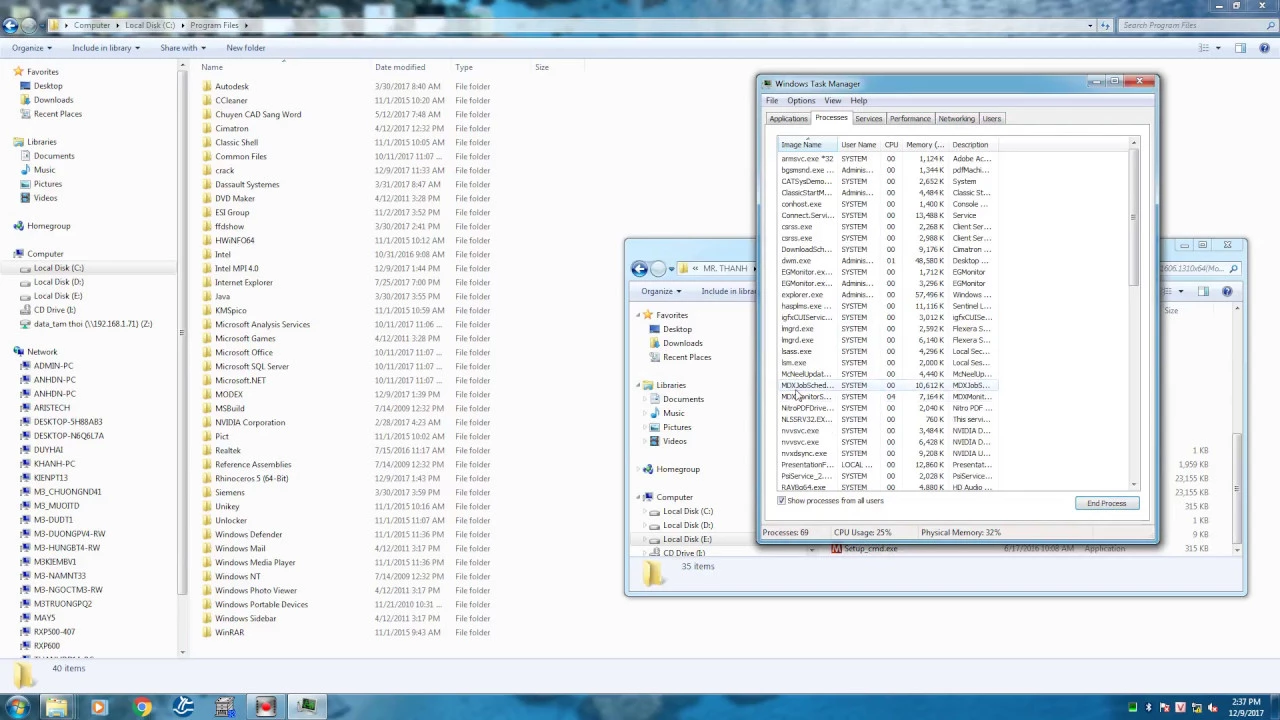Click the Memory column header in Task Manager

click(925, 145)
